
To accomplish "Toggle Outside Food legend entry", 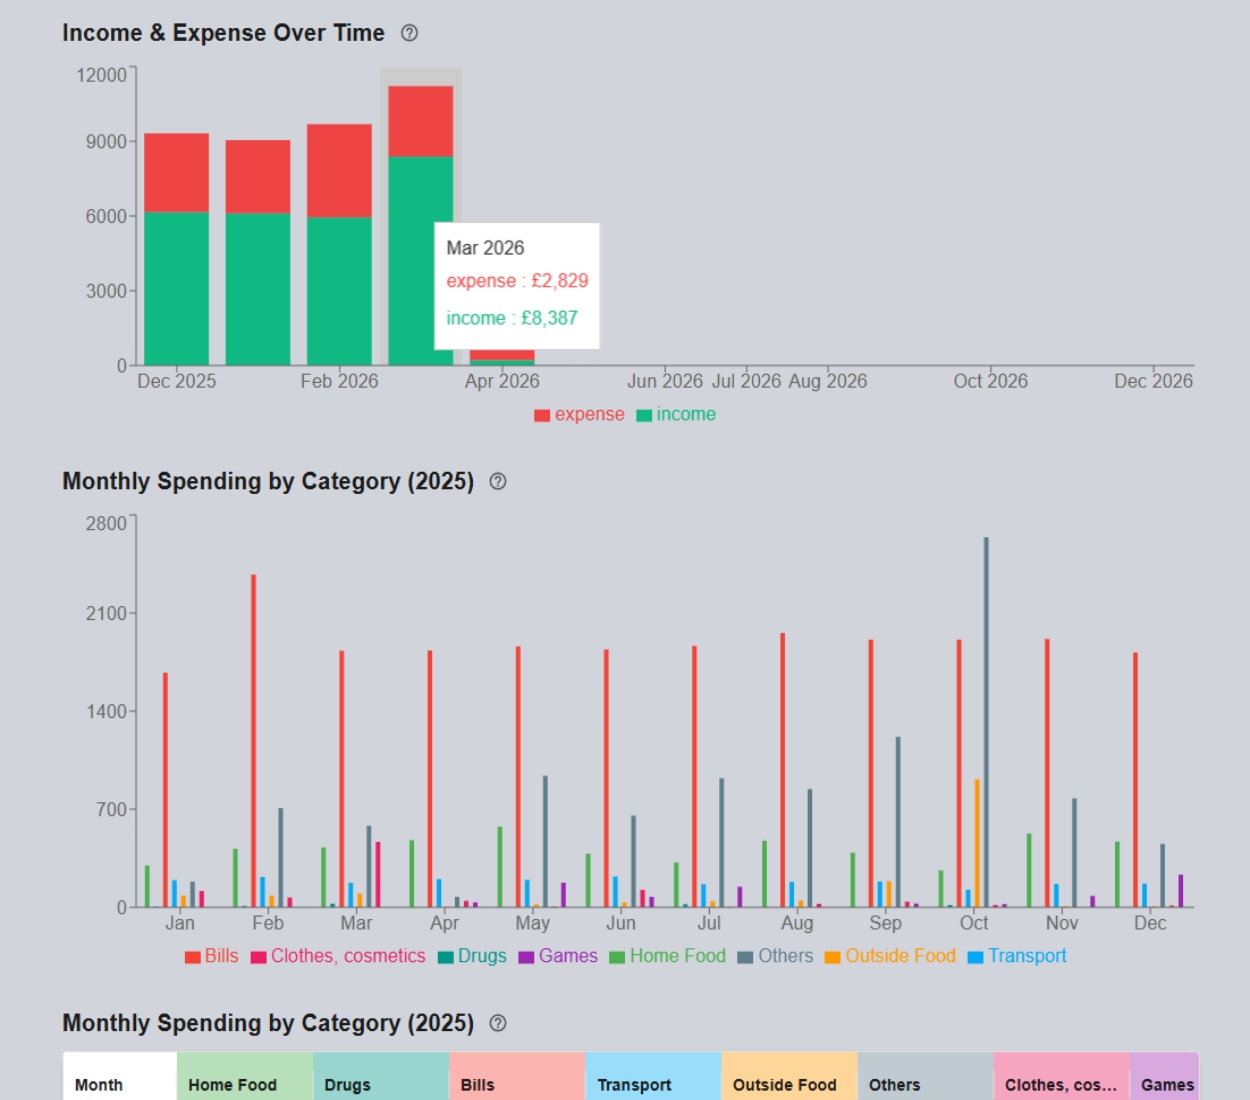I will coord(890,957).
